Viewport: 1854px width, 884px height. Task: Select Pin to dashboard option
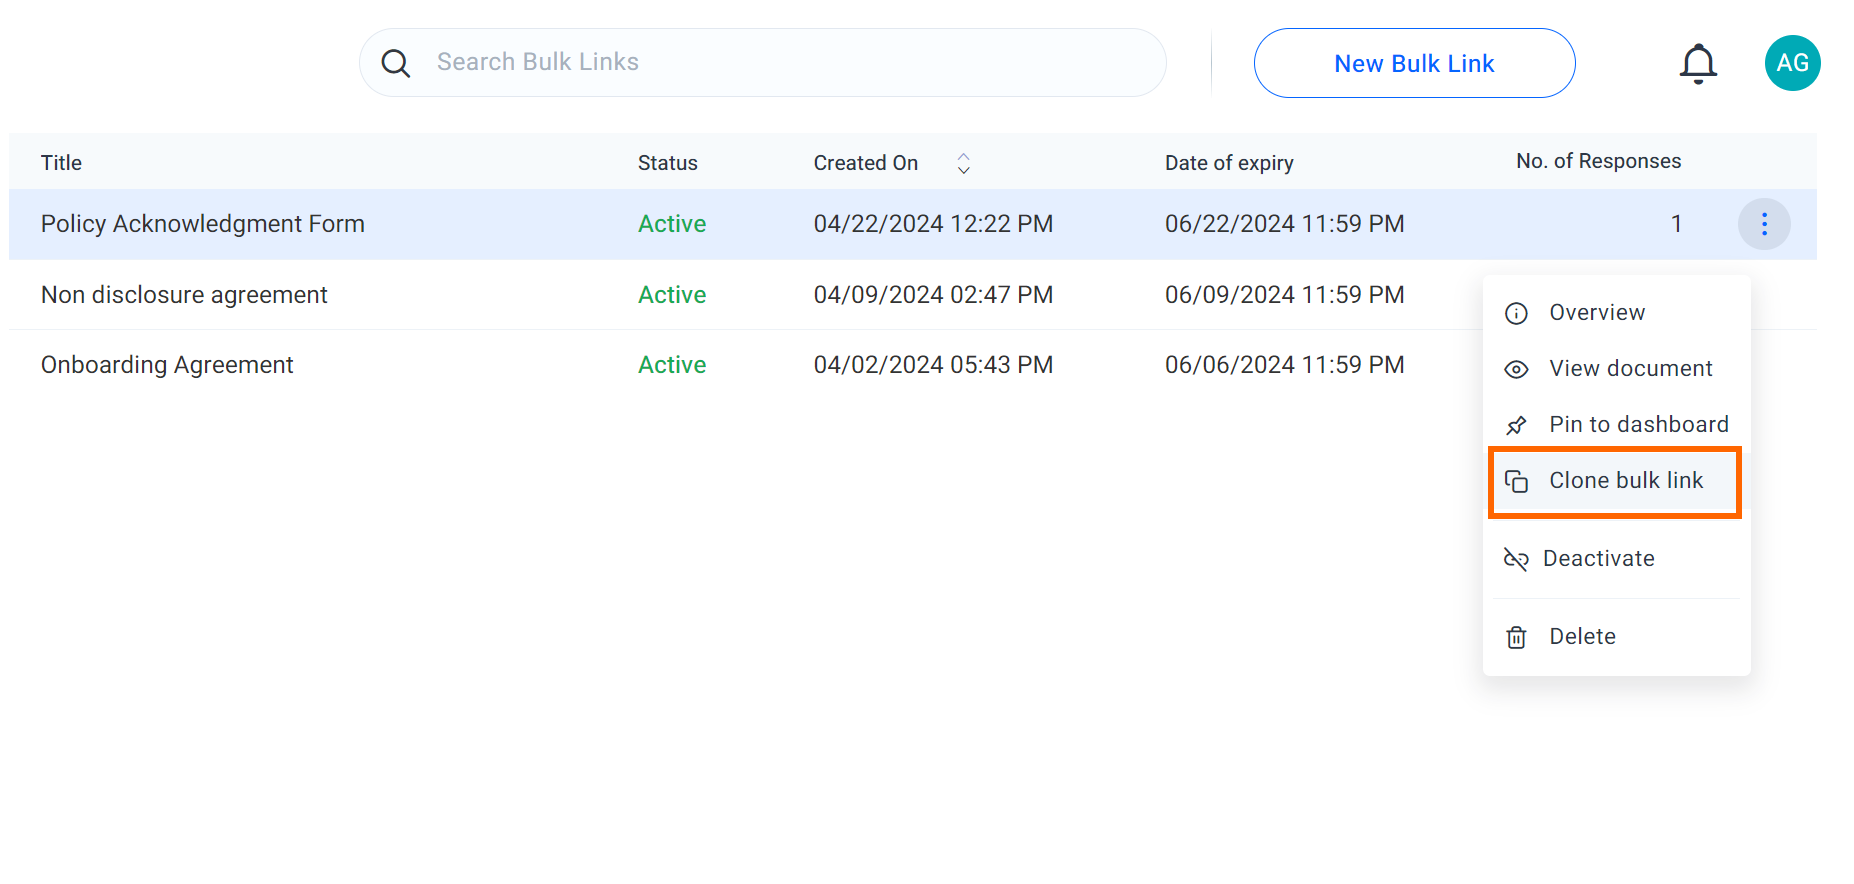click(1616, 425)
